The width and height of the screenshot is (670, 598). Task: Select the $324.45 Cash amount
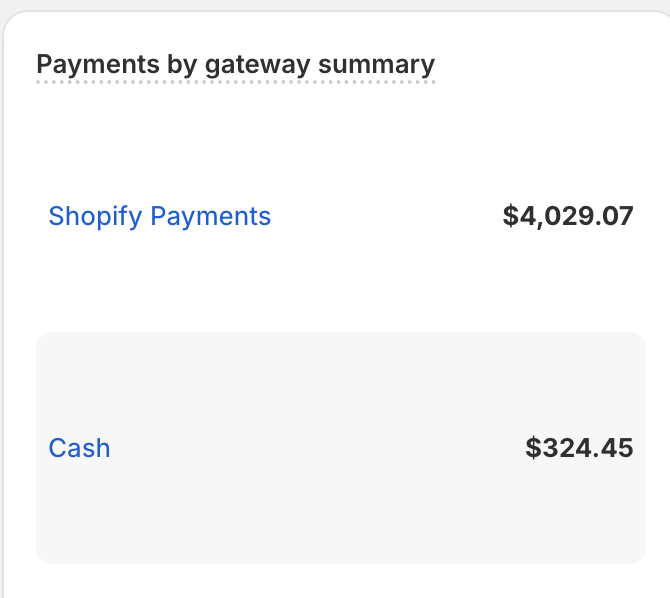579,448
